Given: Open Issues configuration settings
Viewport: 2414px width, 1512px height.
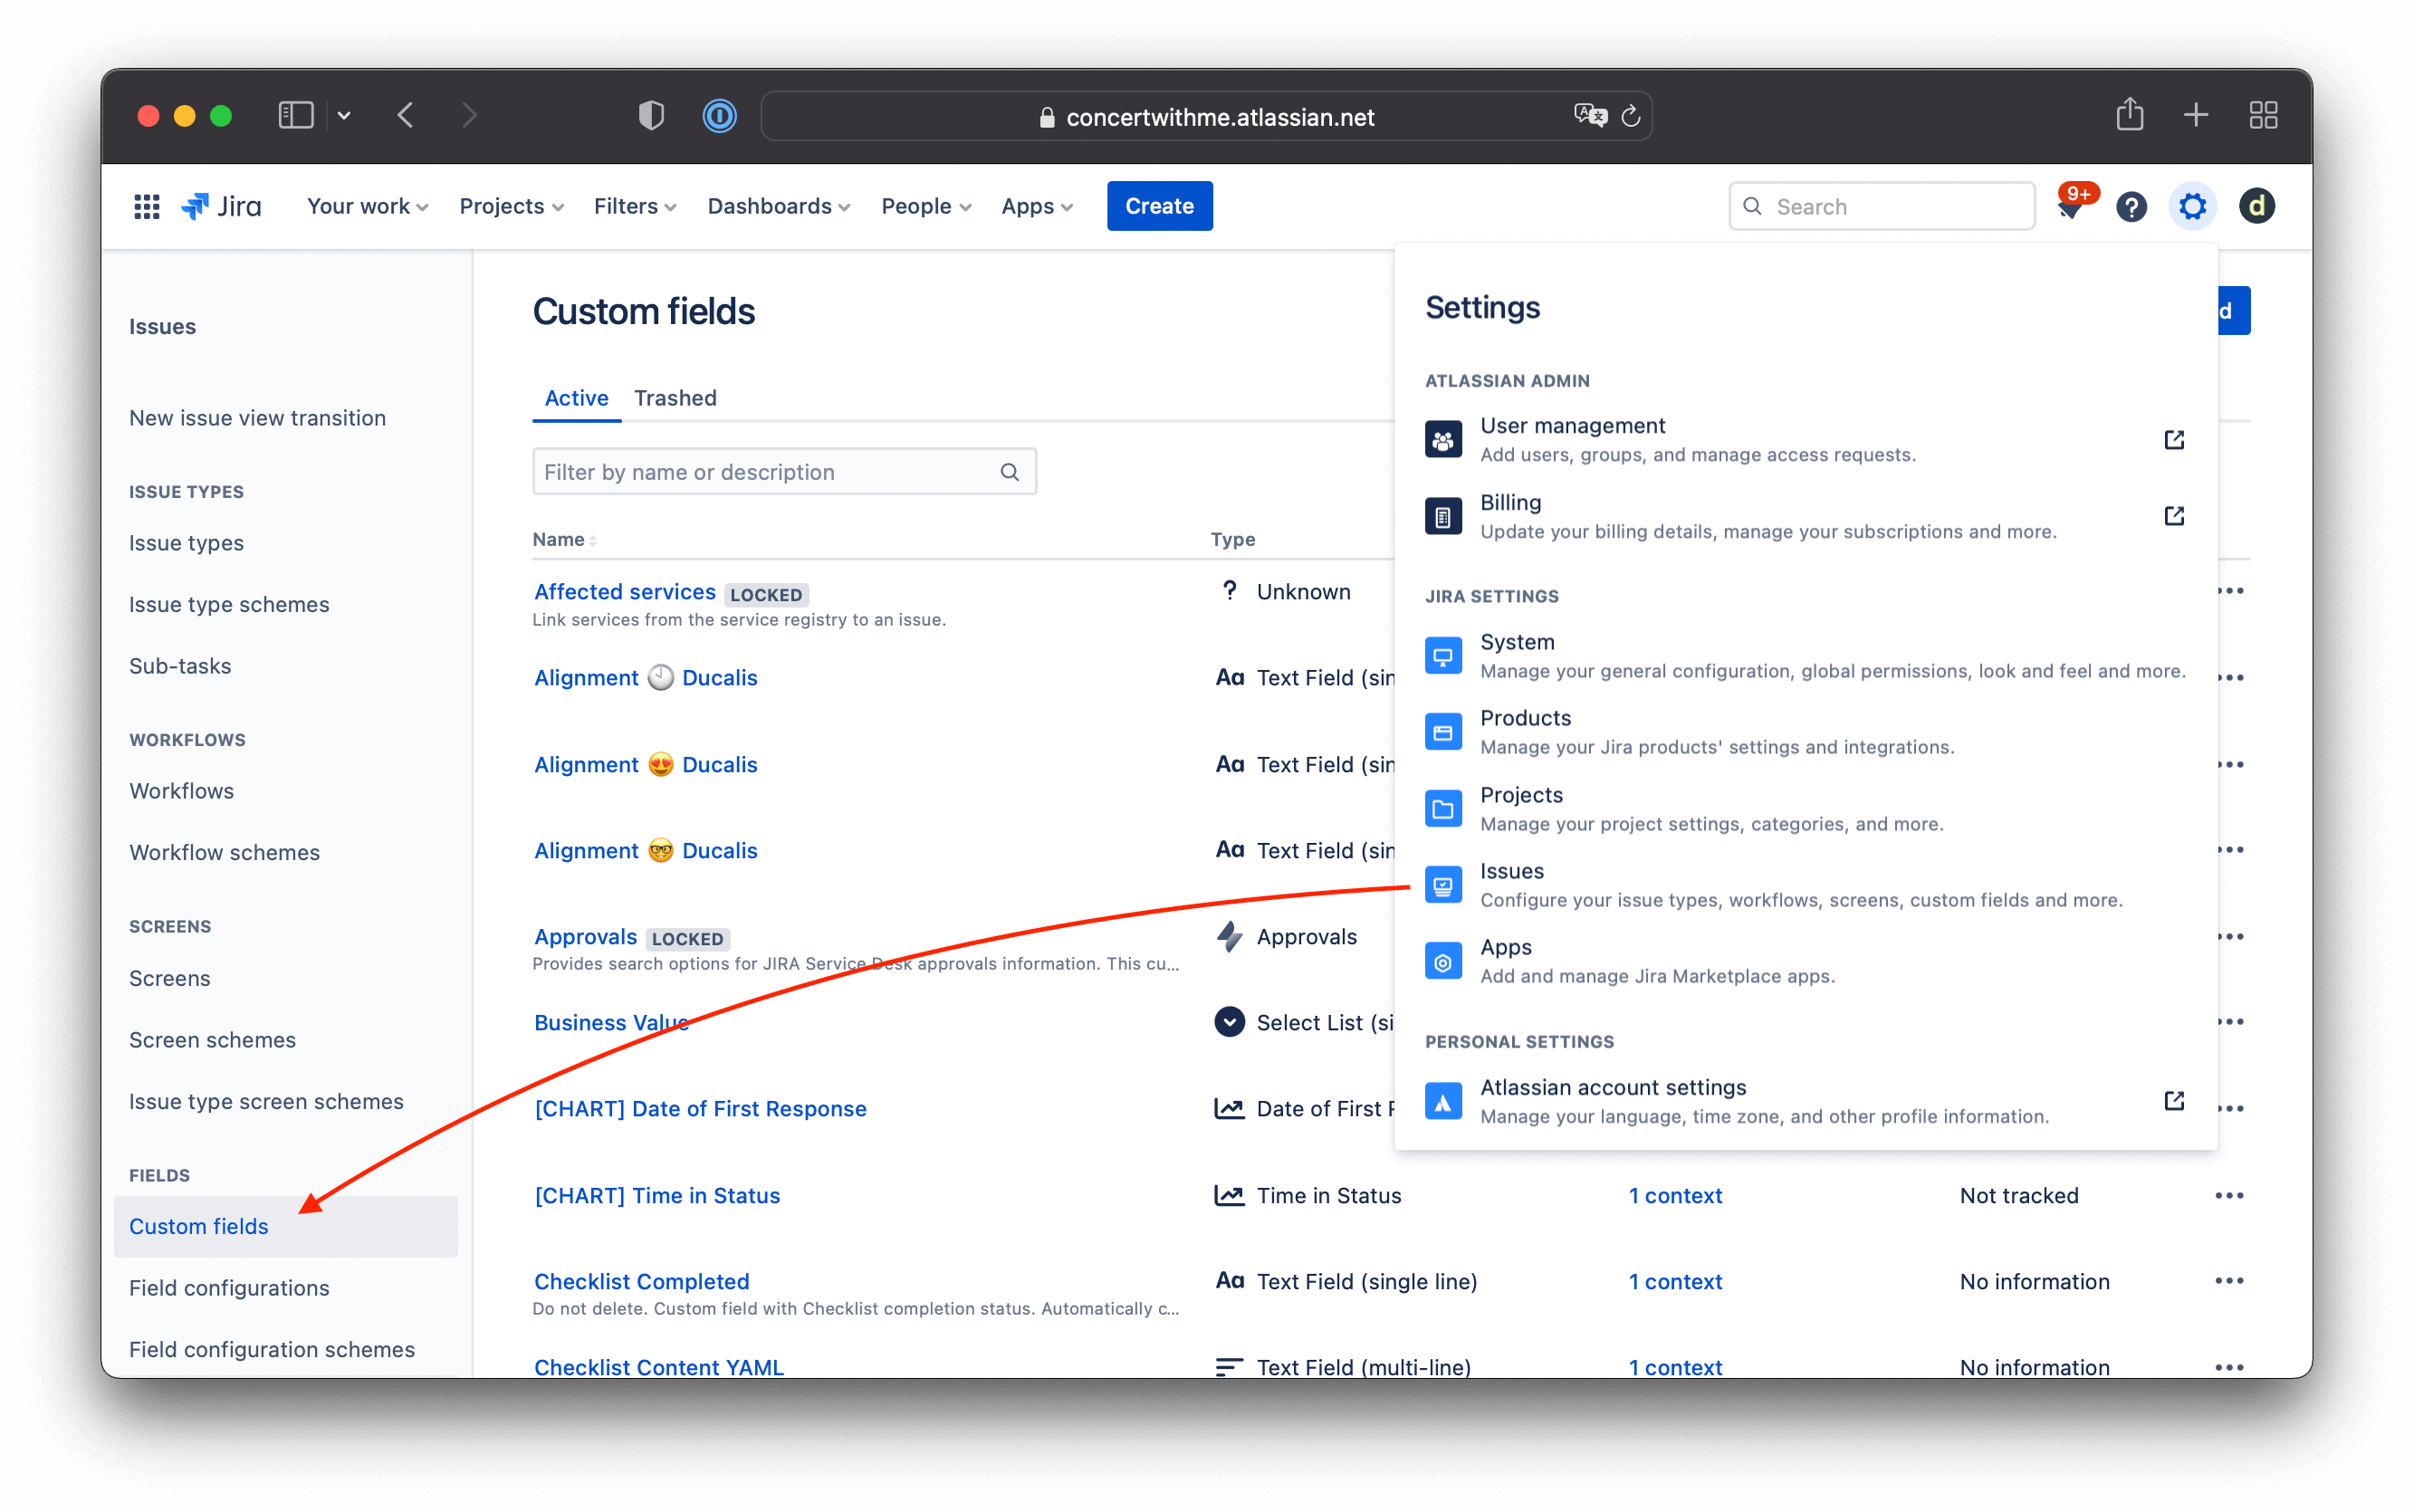Looking at the screenshot, I should pyautogui.click(x=1511, y=871).
